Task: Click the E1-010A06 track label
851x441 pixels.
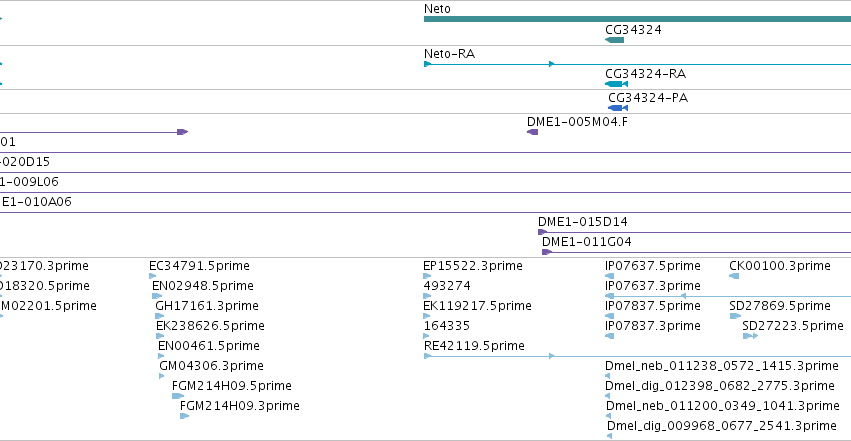Action: tap(36, 202)
